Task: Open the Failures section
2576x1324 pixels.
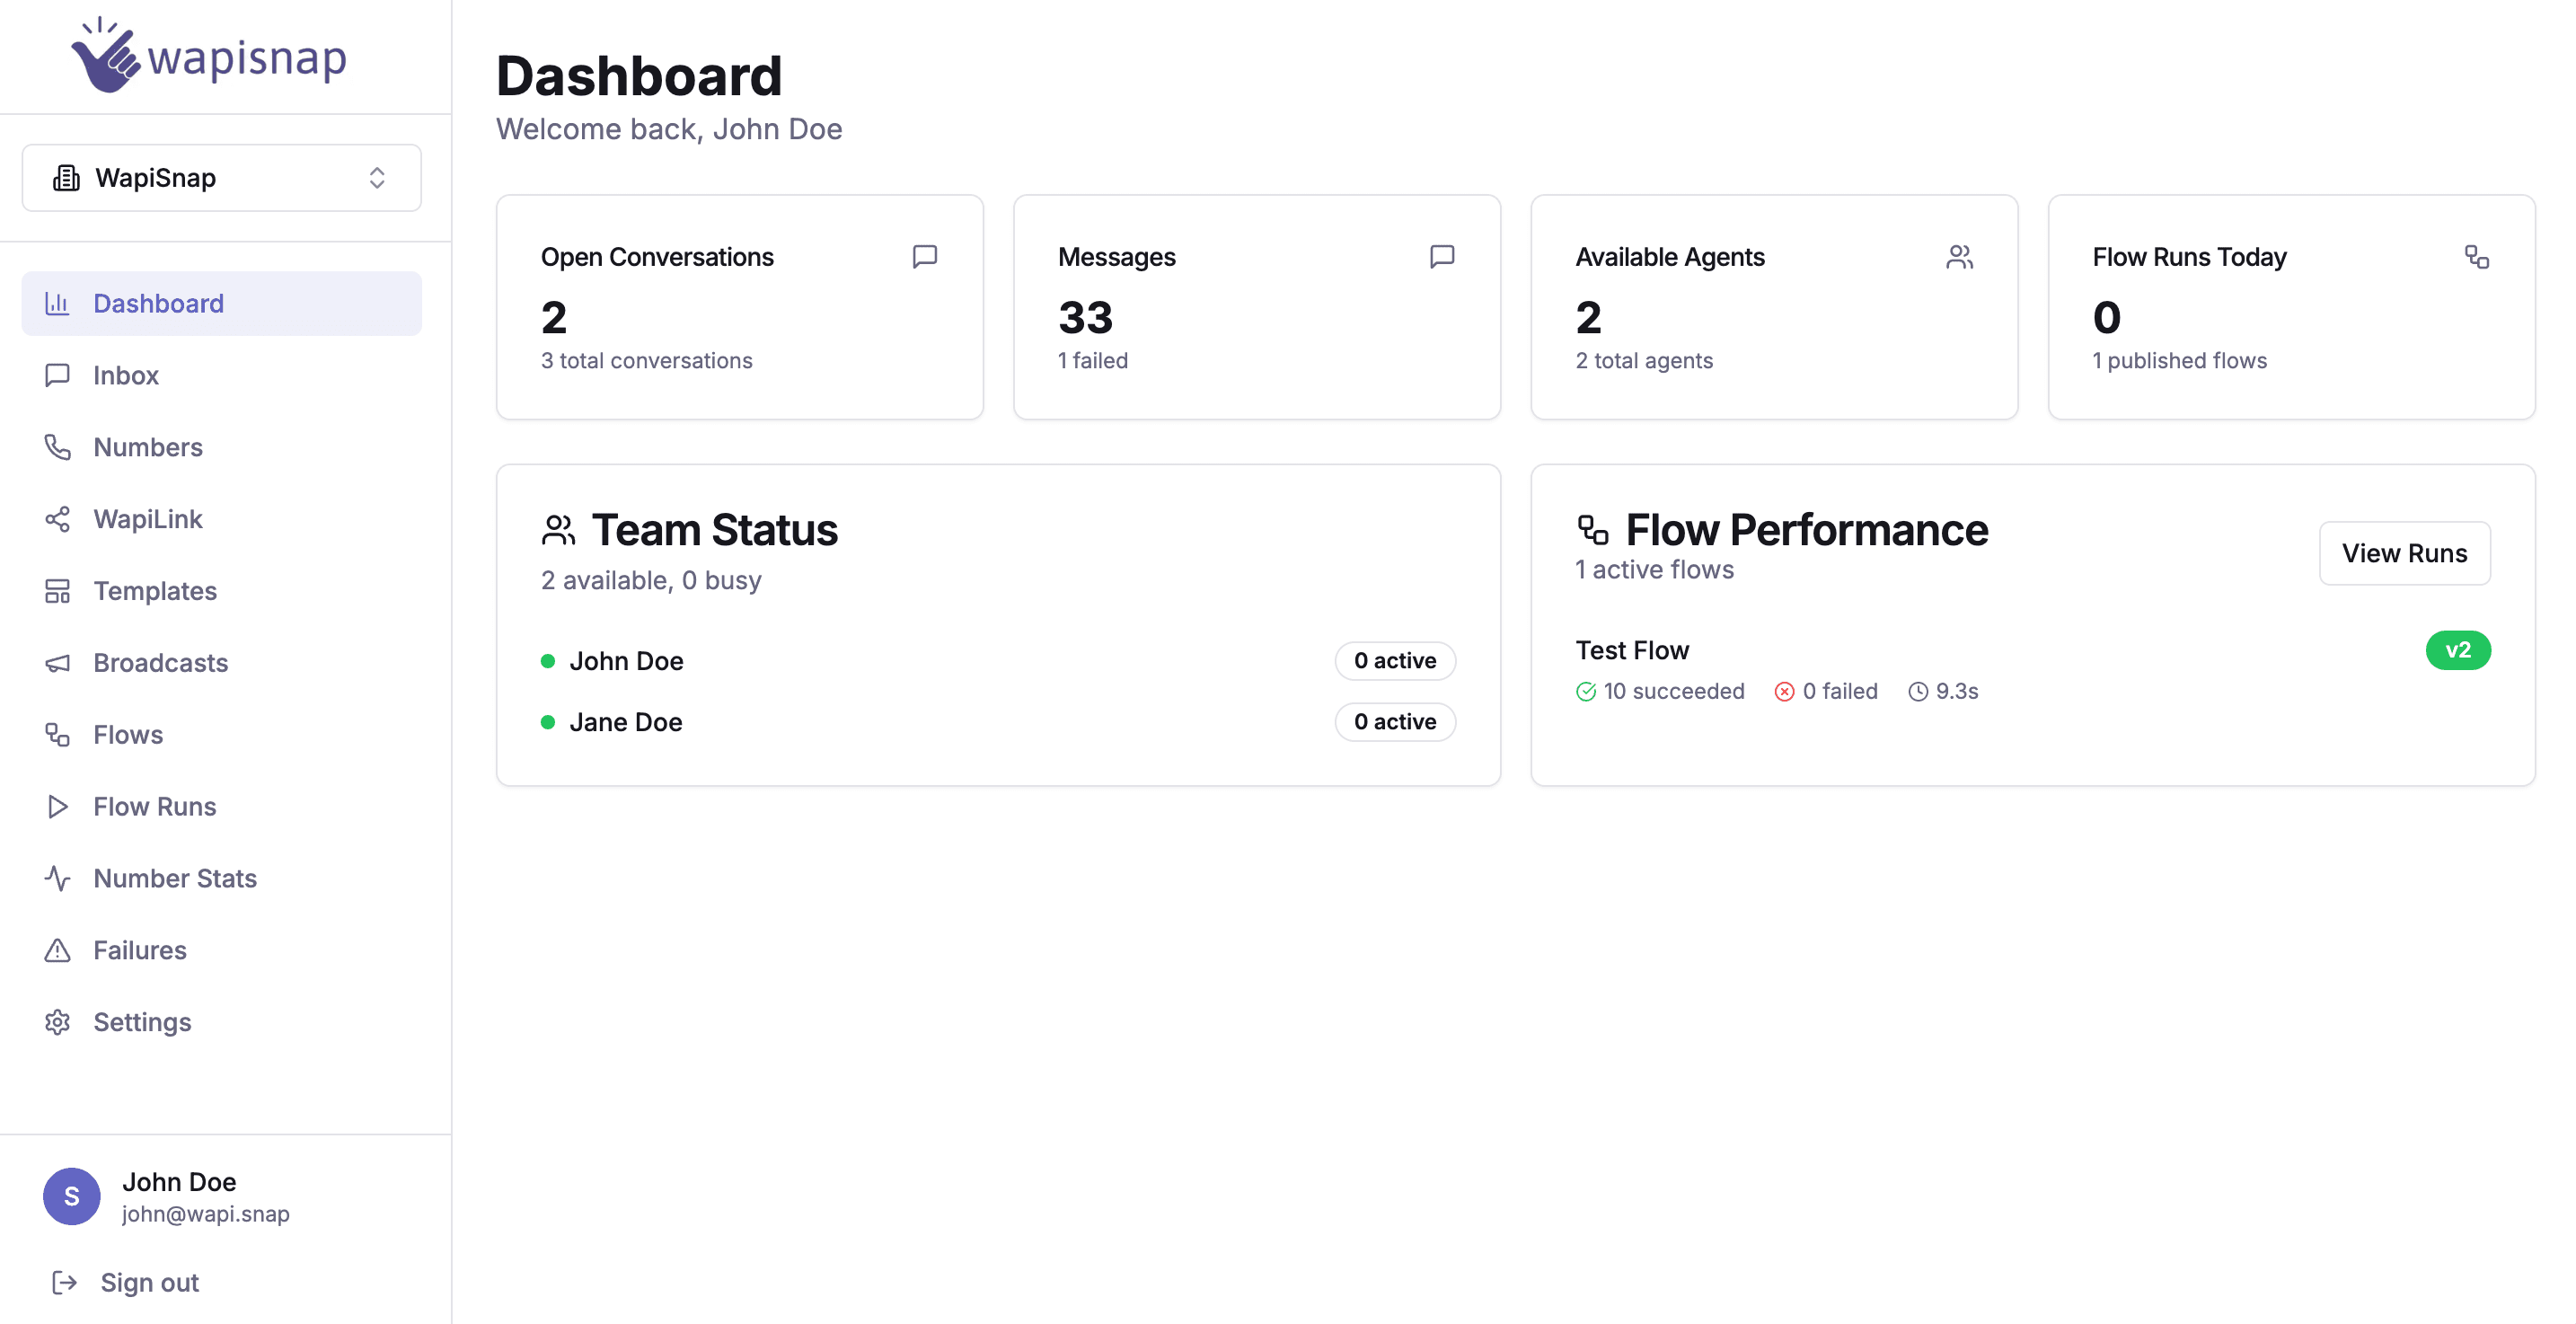Action: pyautogui.click(x=139, y=950)
